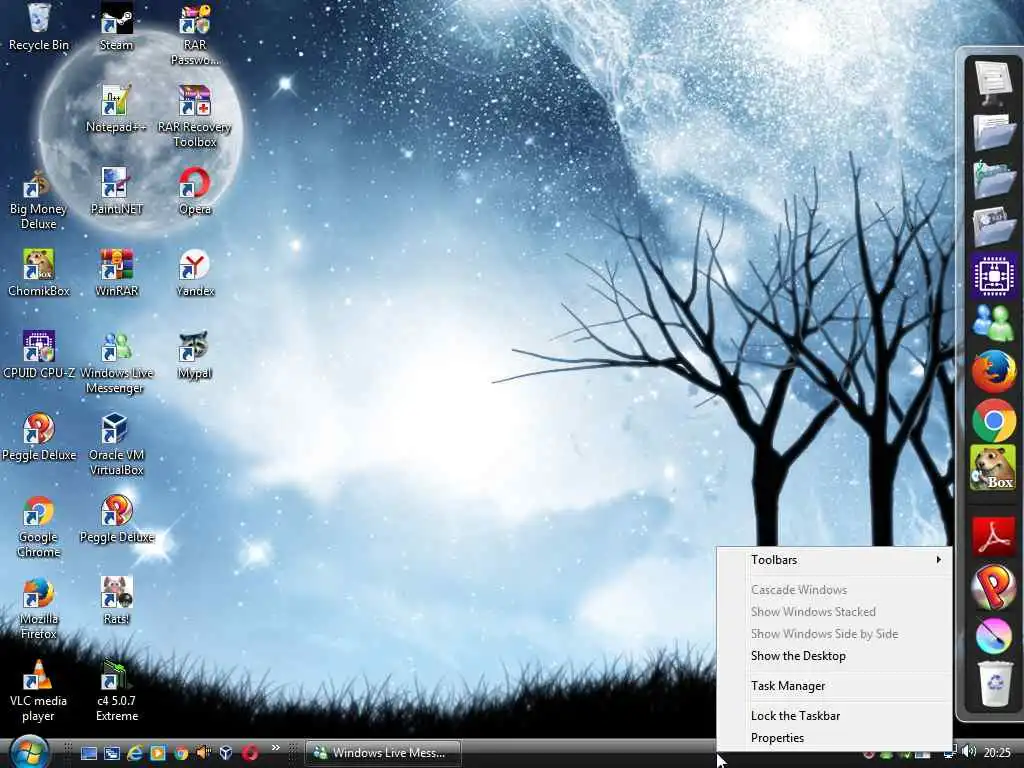Screen dimensions: 1024x768
Task: Launch Opera from the Quick Launch bar
Action: (249, 753)
